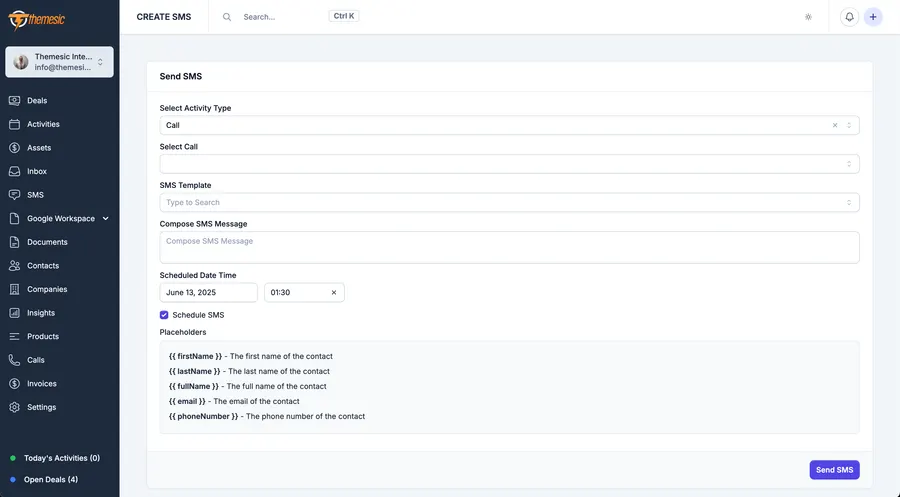Click the Settings gear icon
The height and width of the screenshot is (497, 900).
click(14, 407)
